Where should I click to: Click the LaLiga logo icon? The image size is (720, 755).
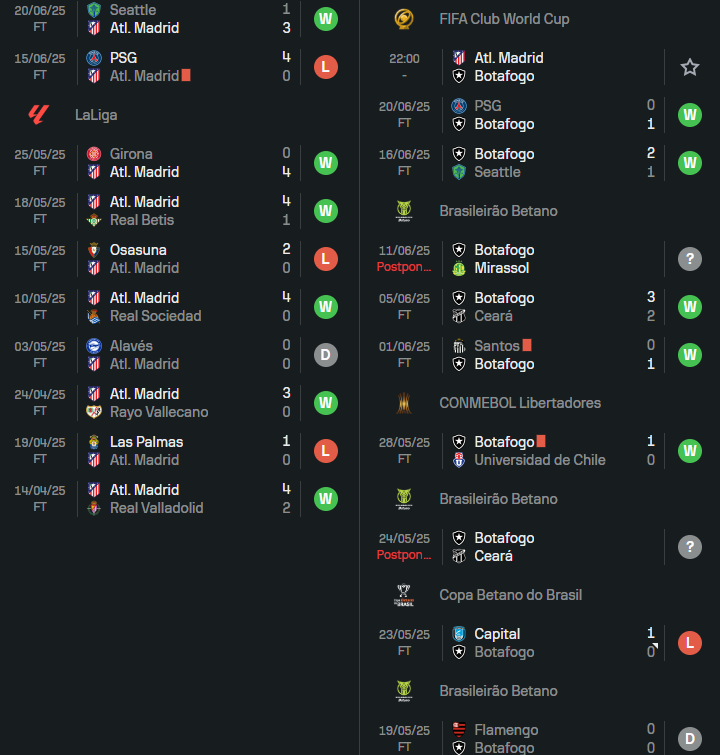[39, 115]
